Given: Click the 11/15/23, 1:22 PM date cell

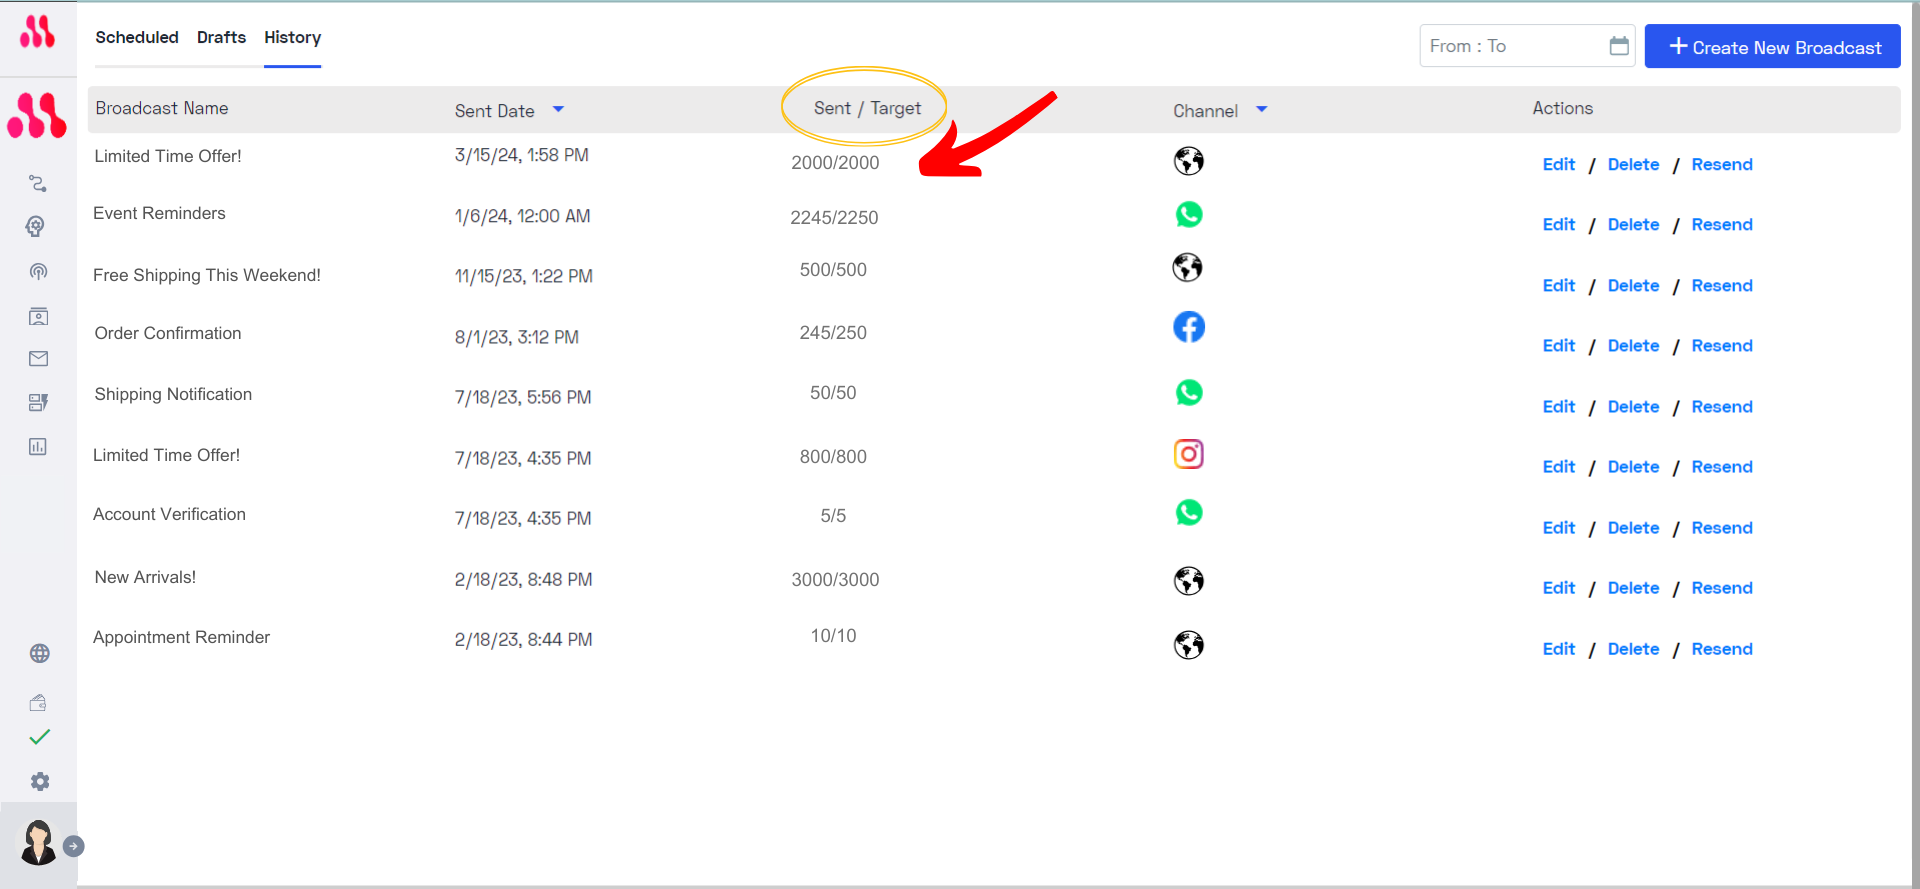Looking at the screenshot, I should (523, 276).
